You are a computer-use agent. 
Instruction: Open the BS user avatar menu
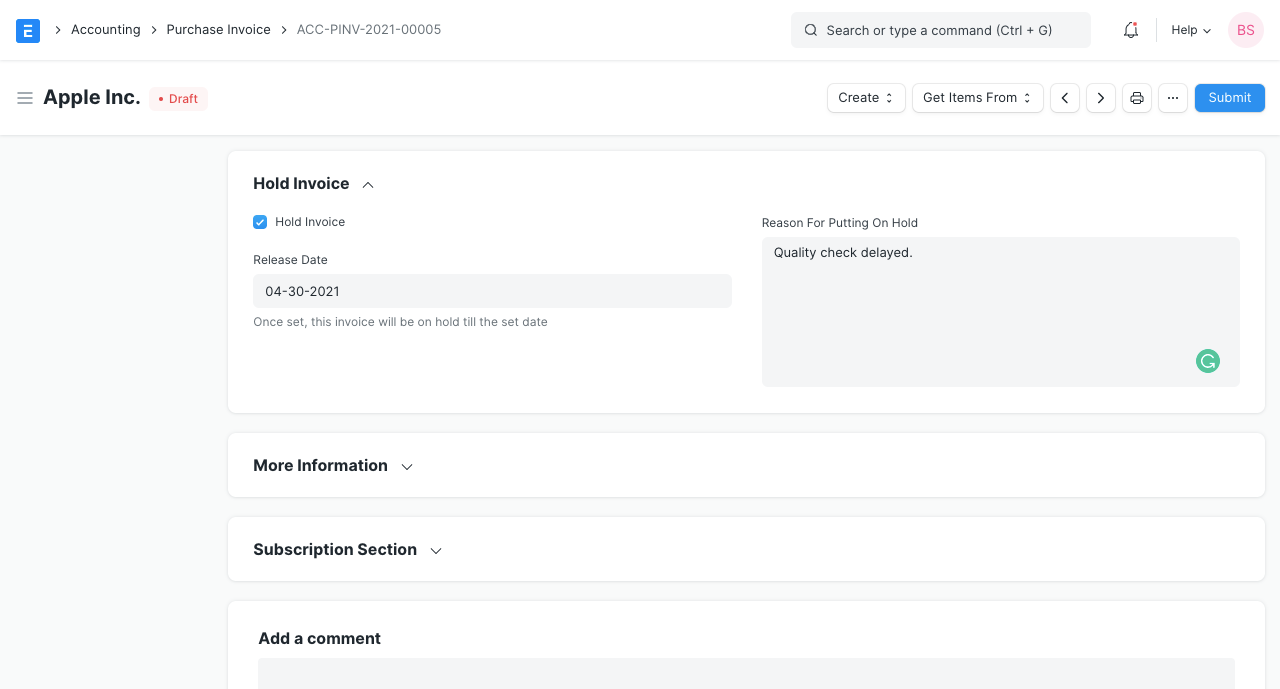1245,30
